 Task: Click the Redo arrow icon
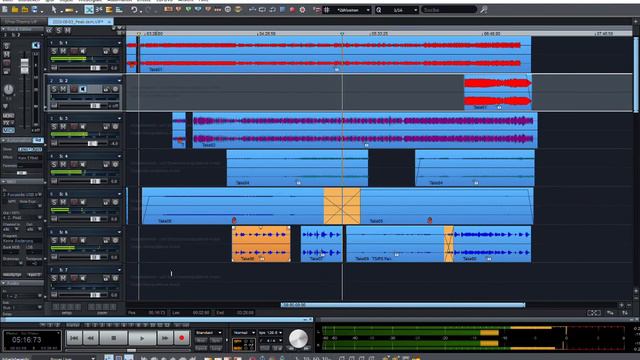coord(148,9)
